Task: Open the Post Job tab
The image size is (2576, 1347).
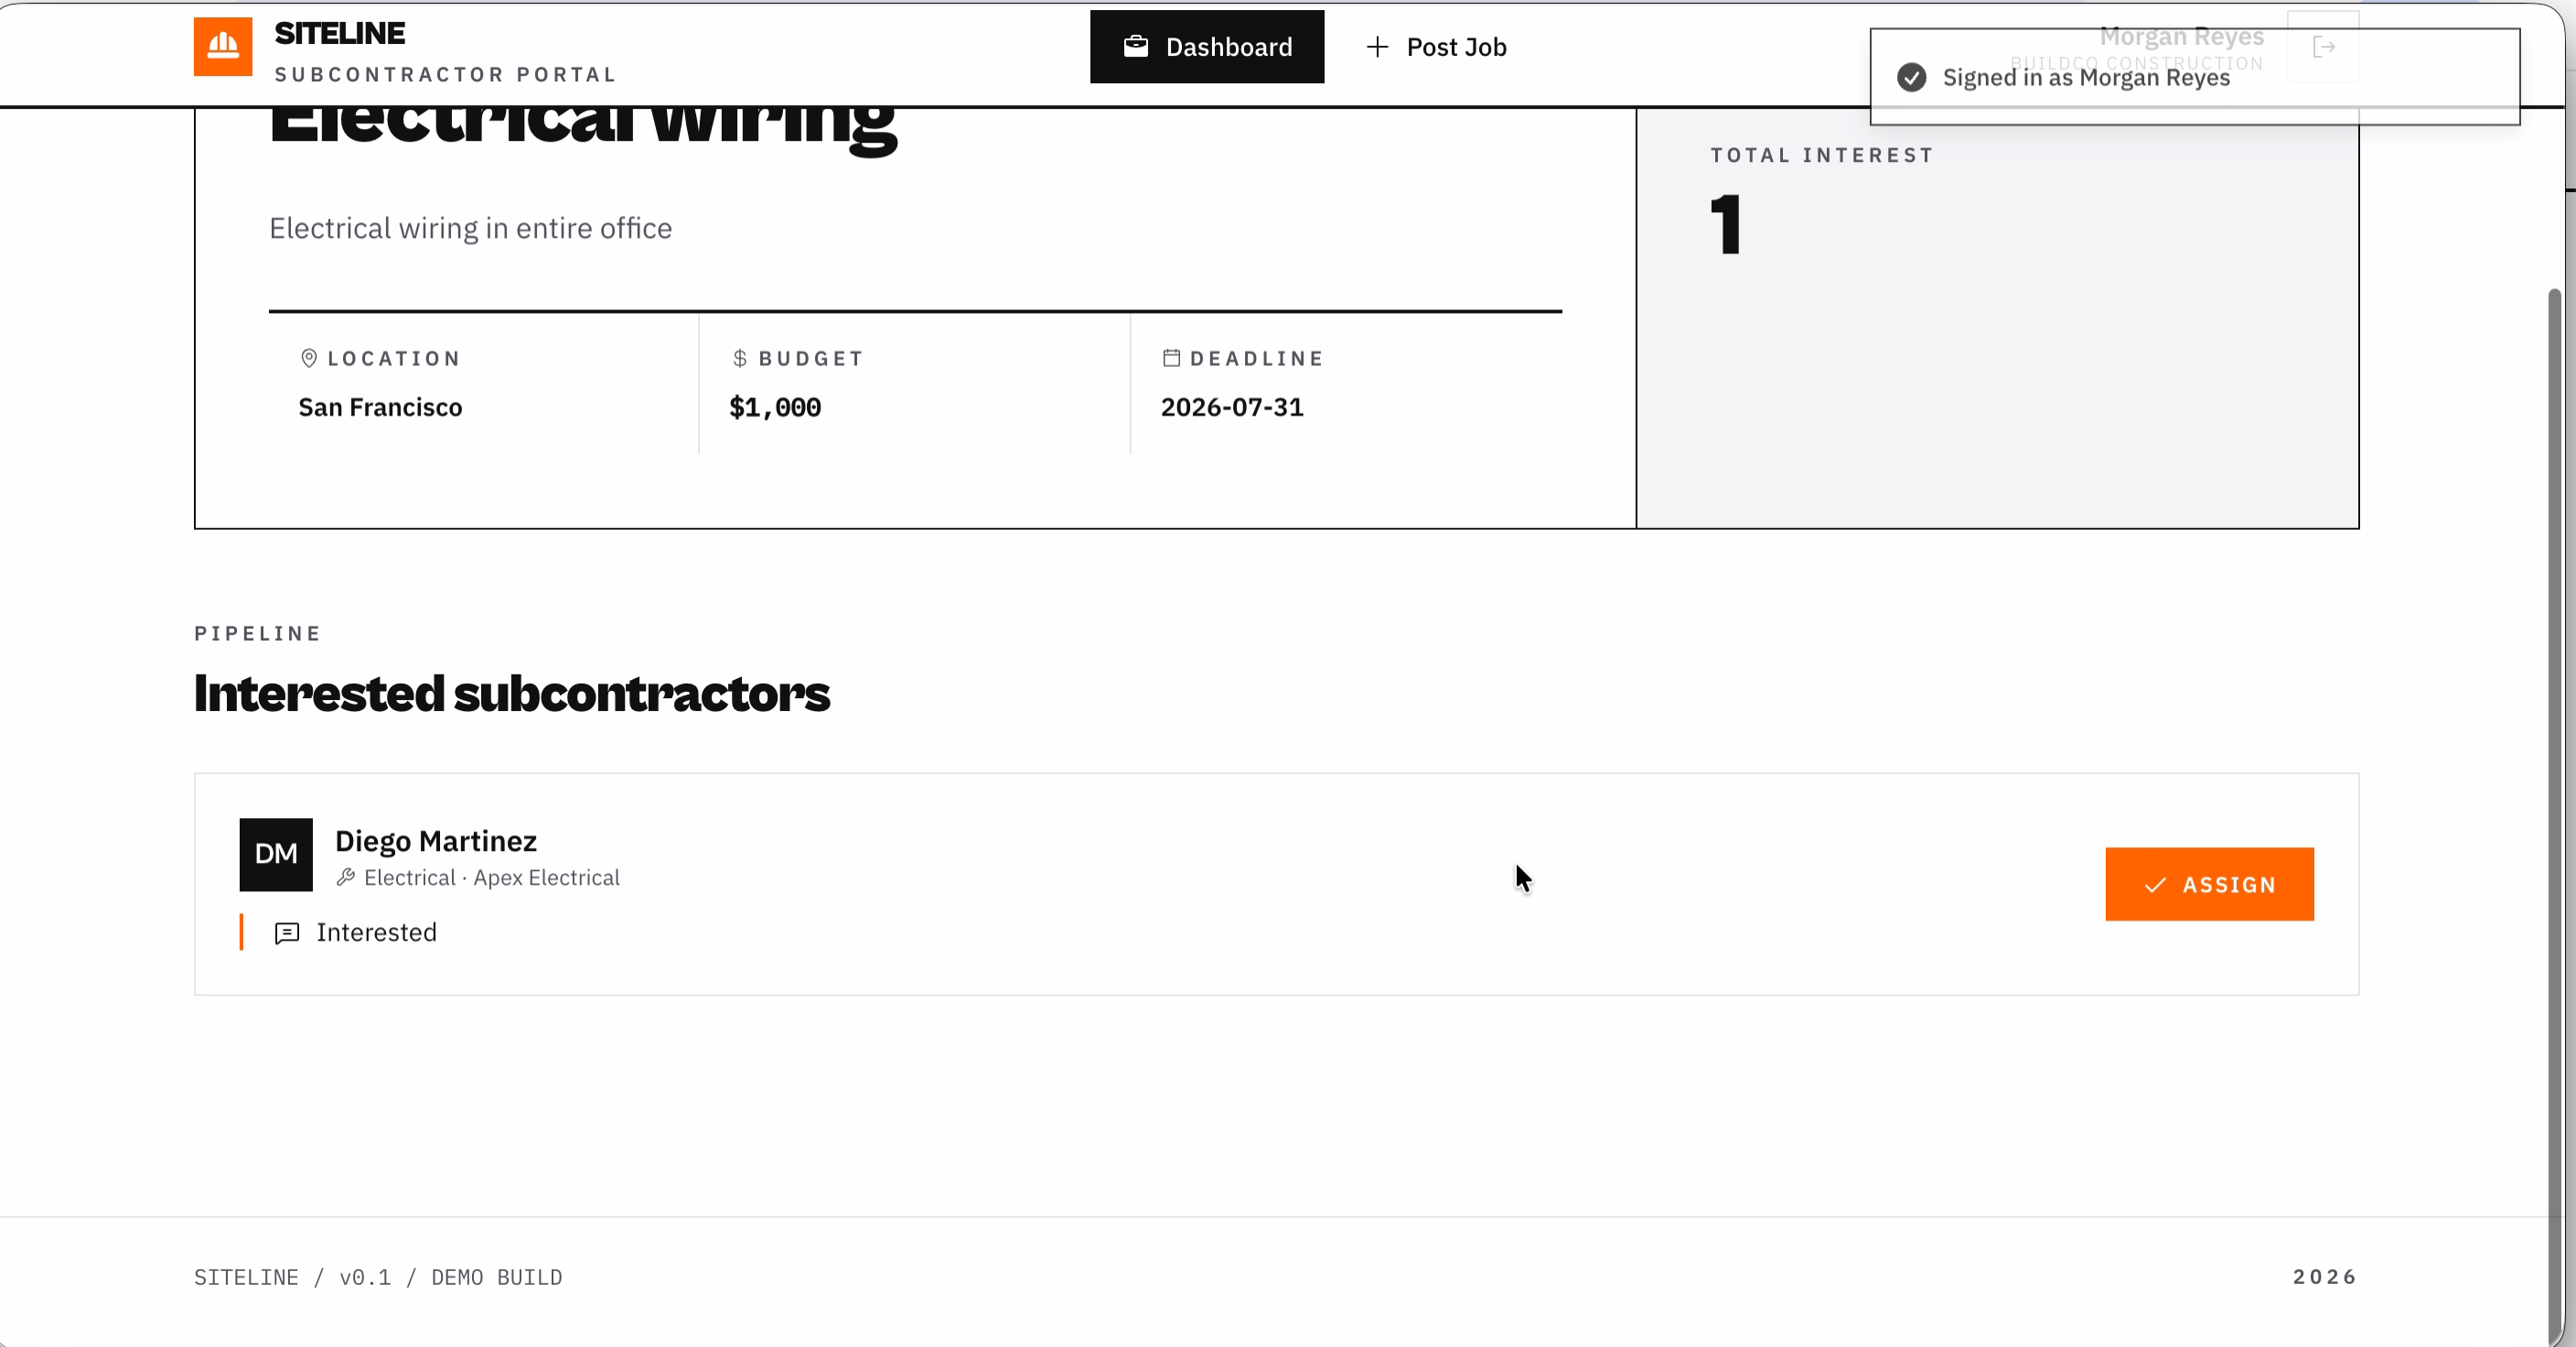Action: pos(1436,47)
